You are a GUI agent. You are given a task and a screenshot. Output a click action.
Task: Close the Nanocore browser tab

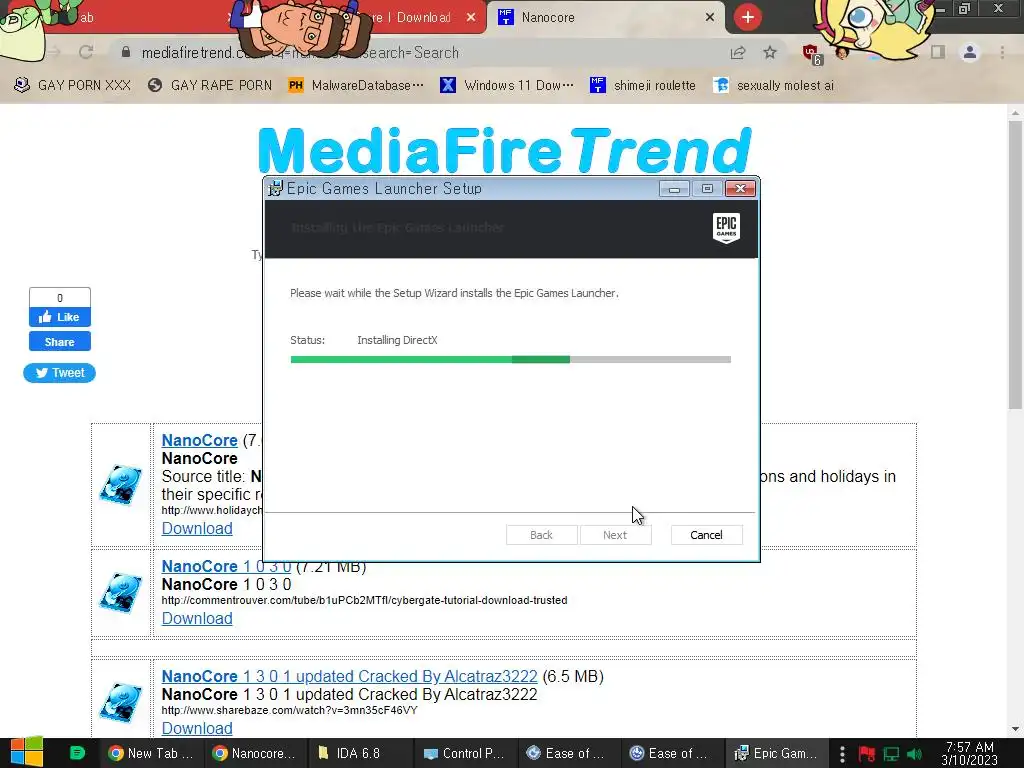pyautogui.click(x=710, y=18)
